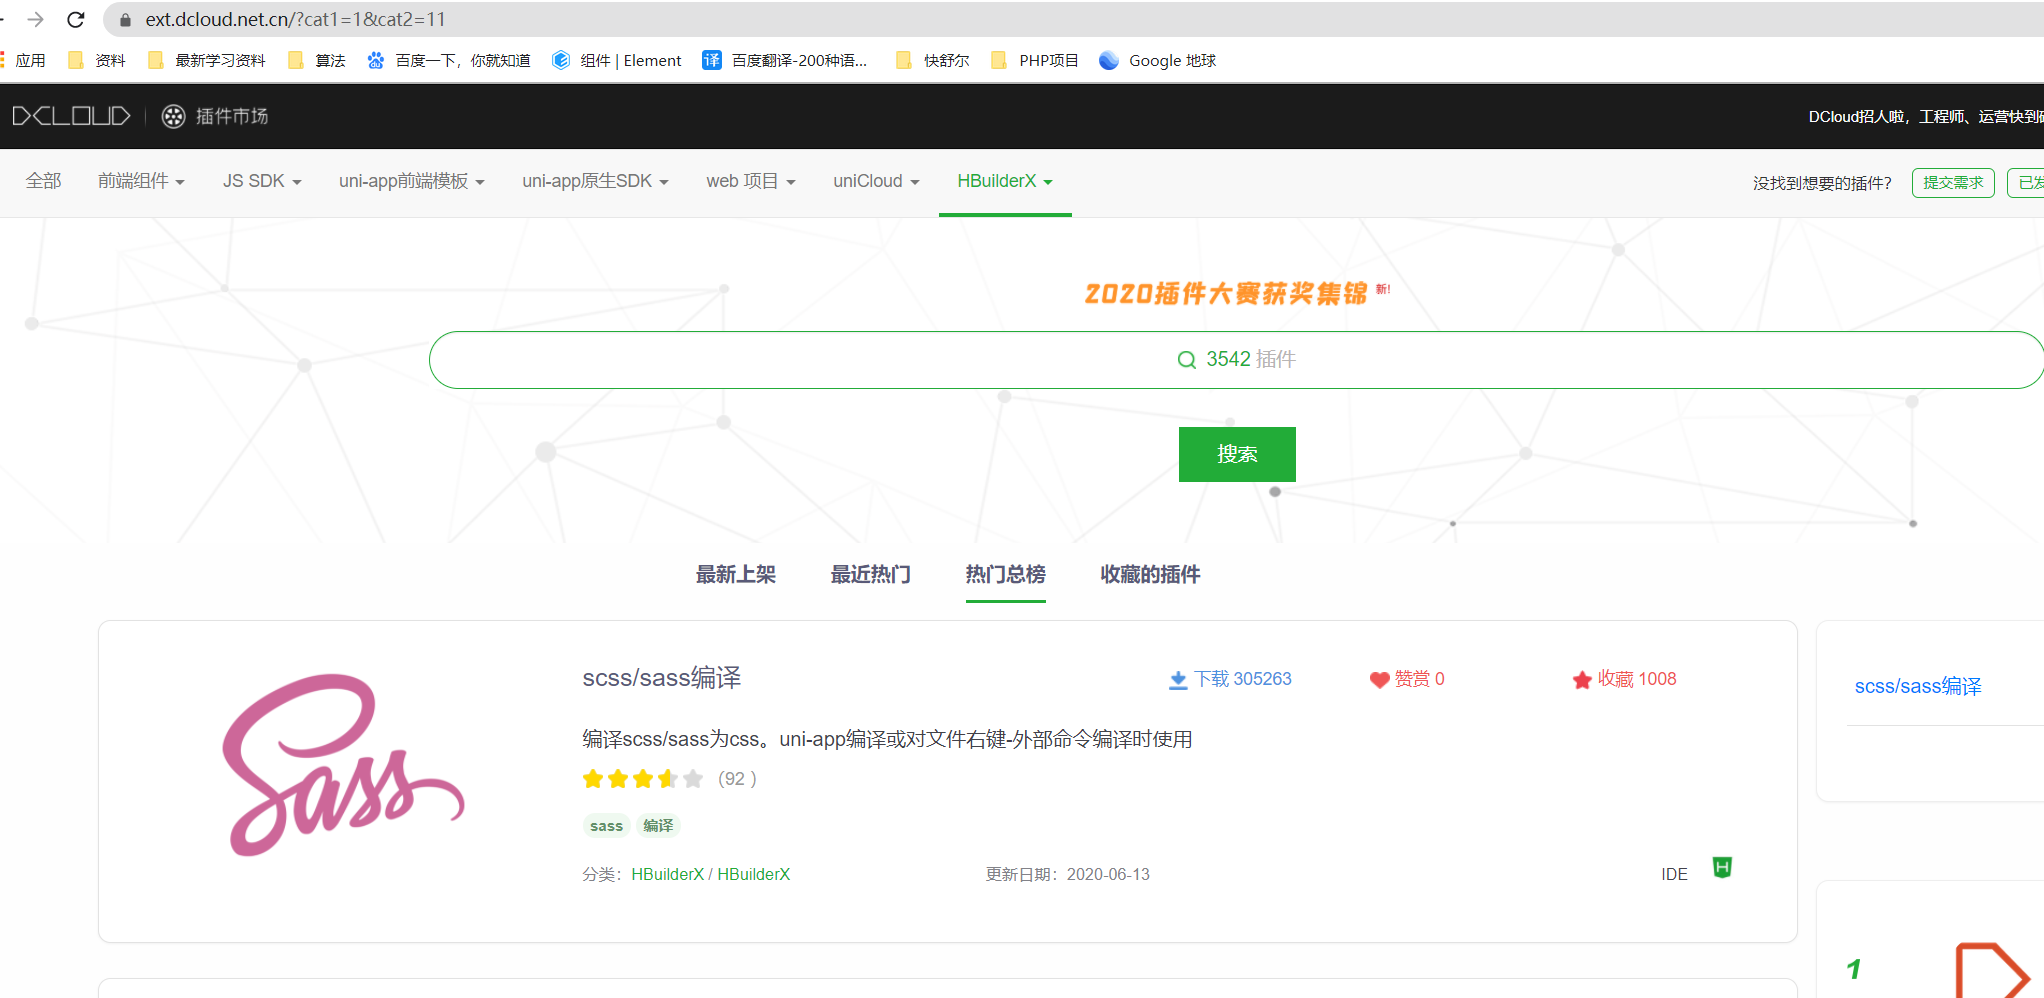
Task: Click the address bar URL
Action: [x=295, y=19]
